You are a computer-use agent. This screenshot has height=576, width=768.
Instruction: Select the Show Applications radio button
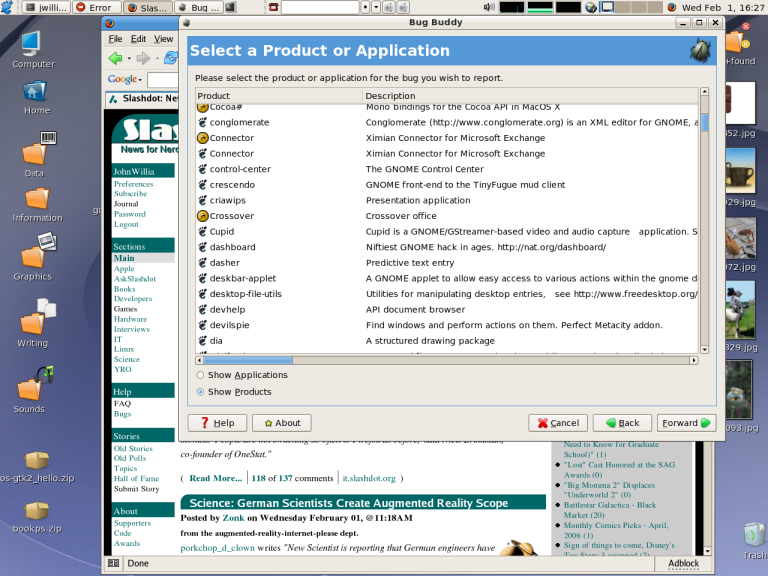[200, 375]
